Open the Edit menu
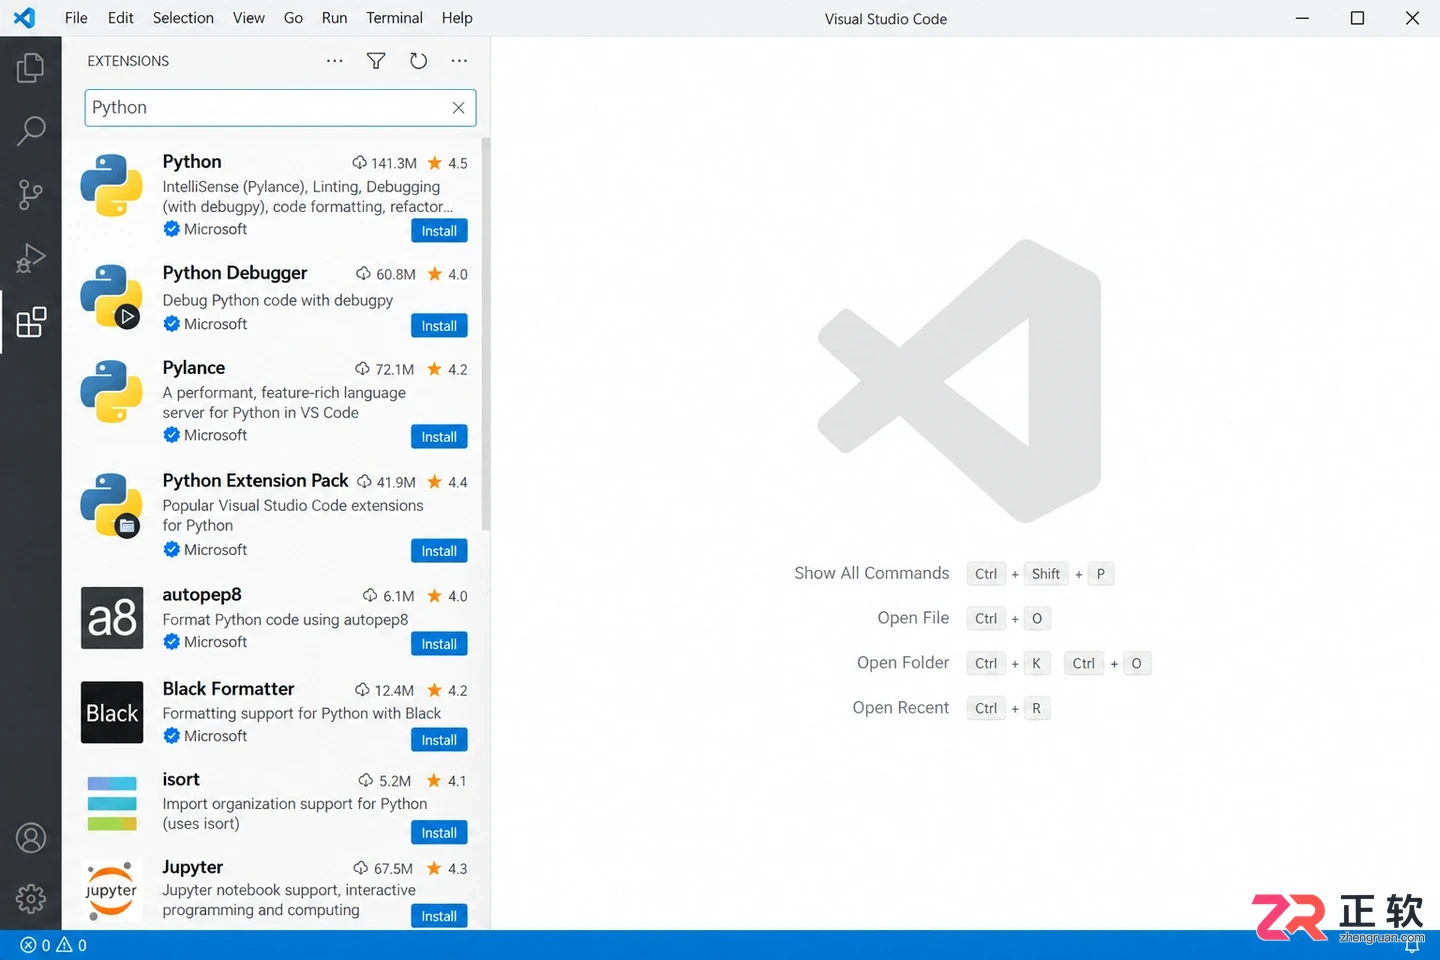This screenshot has height=960, width=1440. click(x=121, y=18)
